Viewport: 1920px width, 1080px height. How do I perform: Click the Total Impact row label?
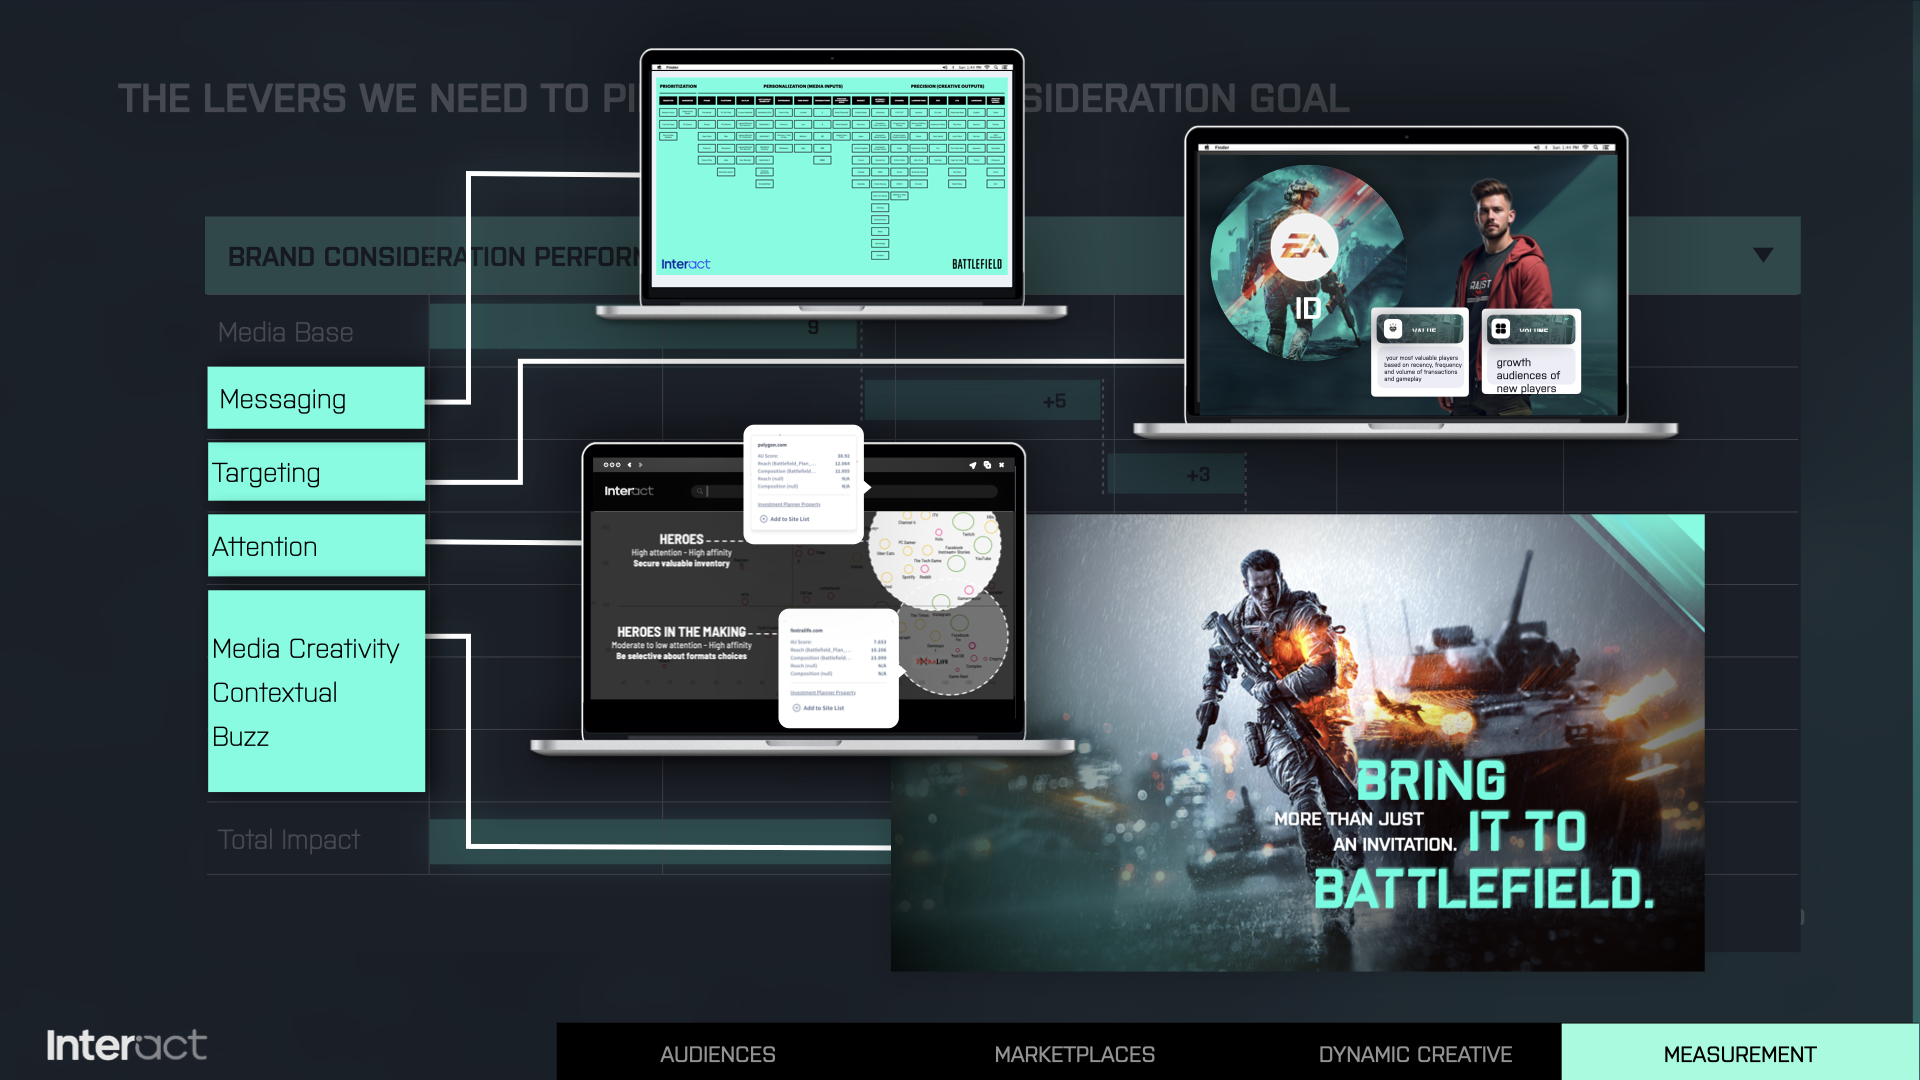(288, 840)
